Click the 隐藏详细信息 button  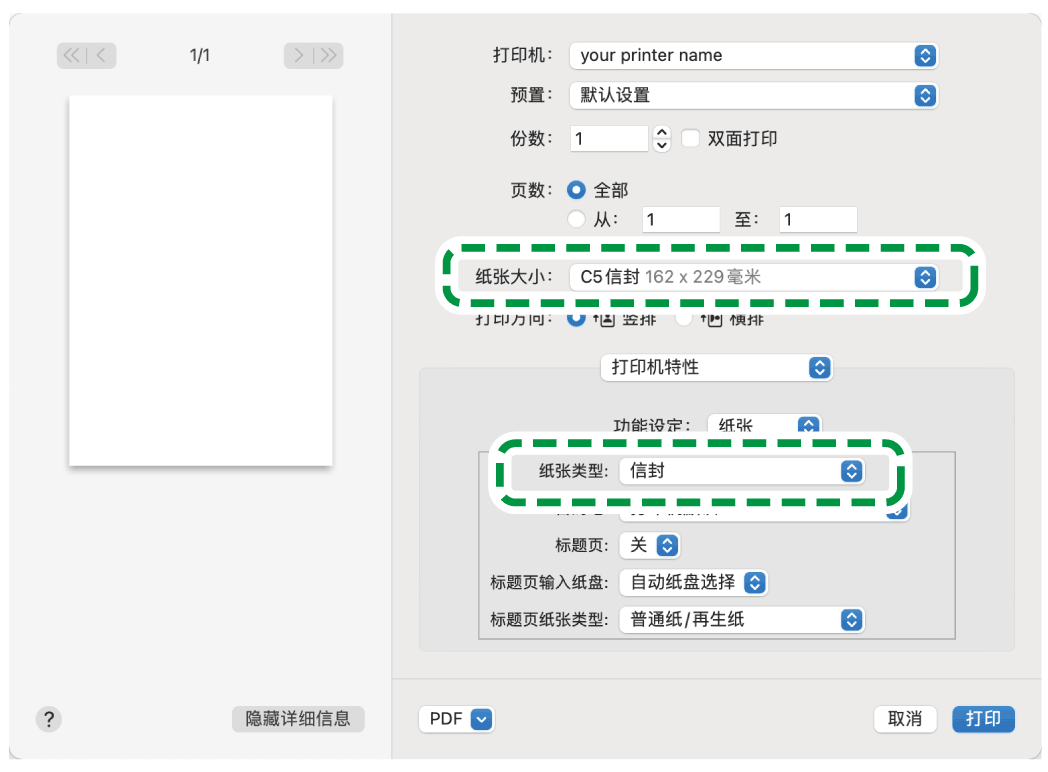[298, 719]
